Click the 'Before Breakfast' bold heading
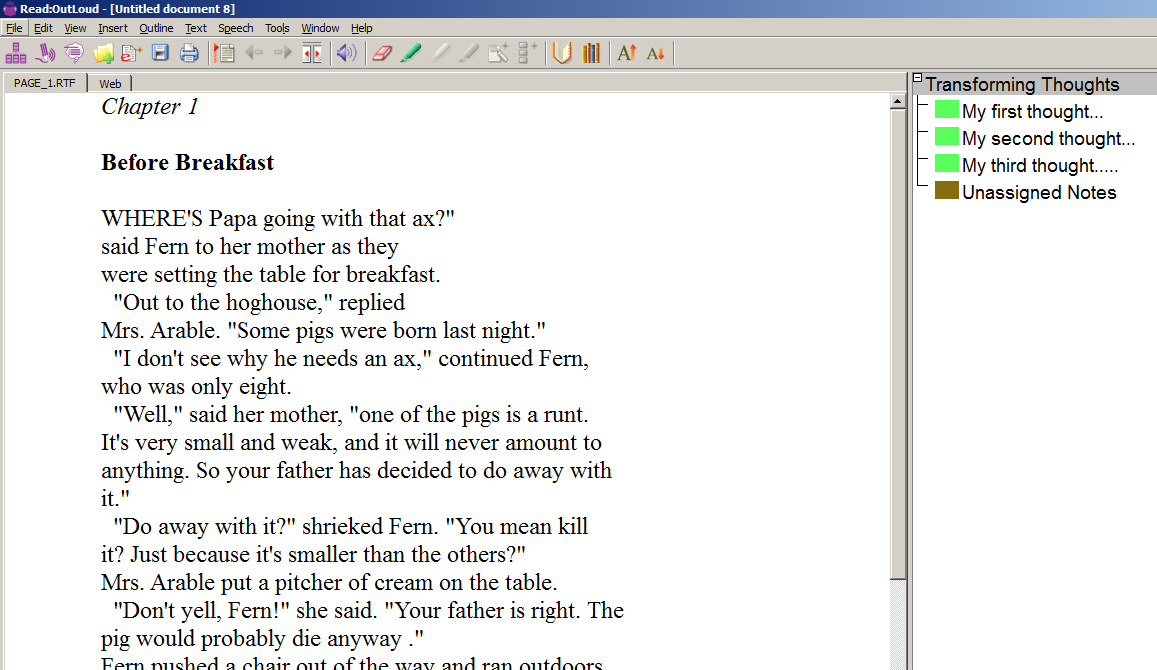Image resolution: width=1157 pixels, height=670 pixels. 187,162
